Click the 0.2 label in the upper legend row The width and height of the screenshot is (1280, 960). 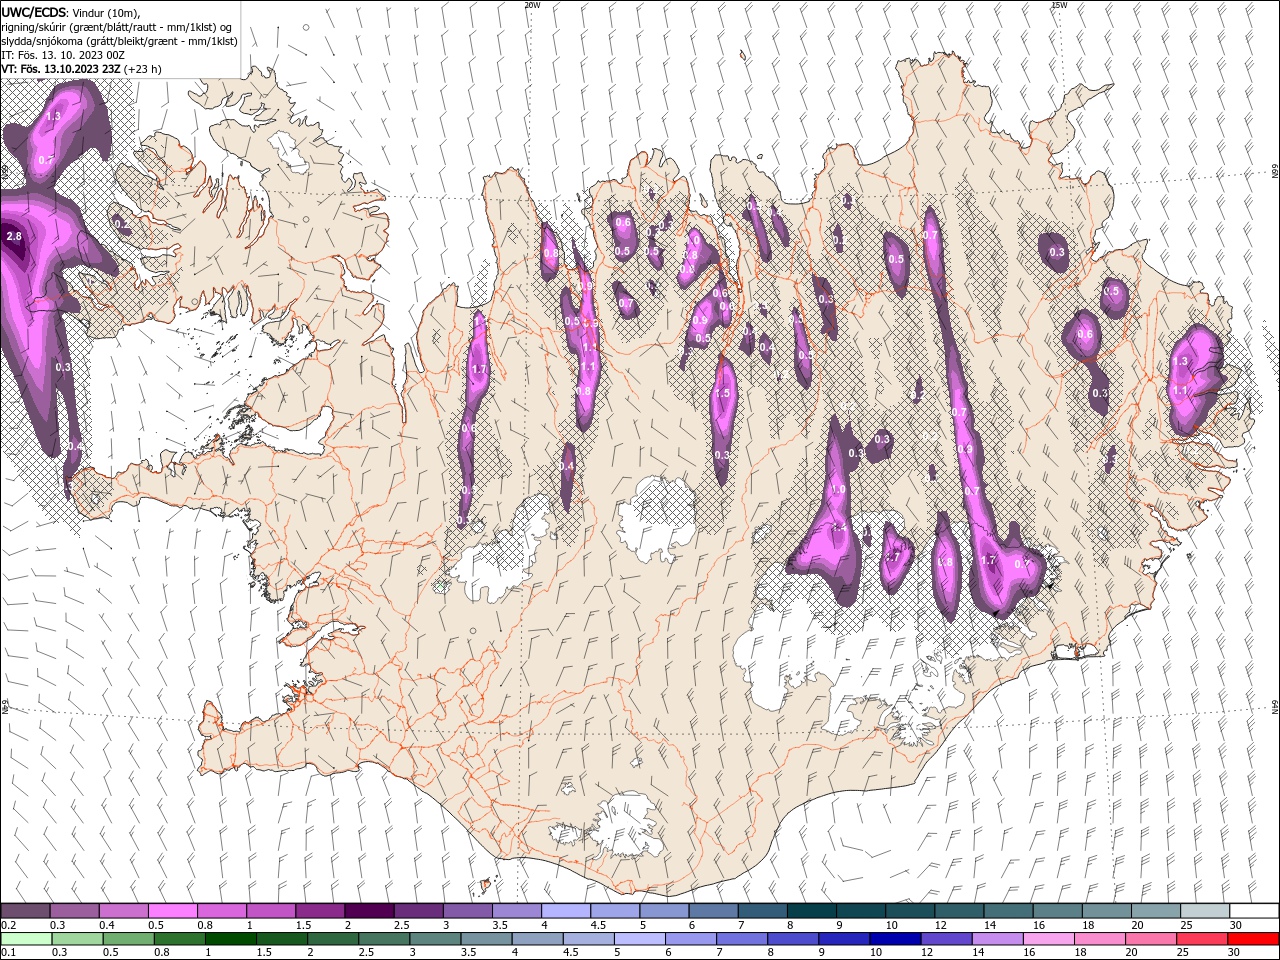(8, 925)
